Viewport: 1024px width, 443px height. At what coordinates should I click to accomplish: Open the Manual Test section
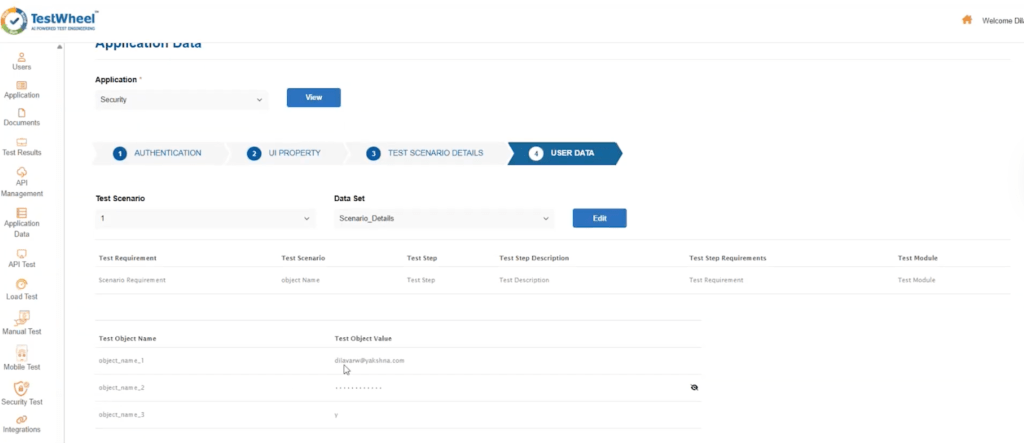click(x=22, y=322)
